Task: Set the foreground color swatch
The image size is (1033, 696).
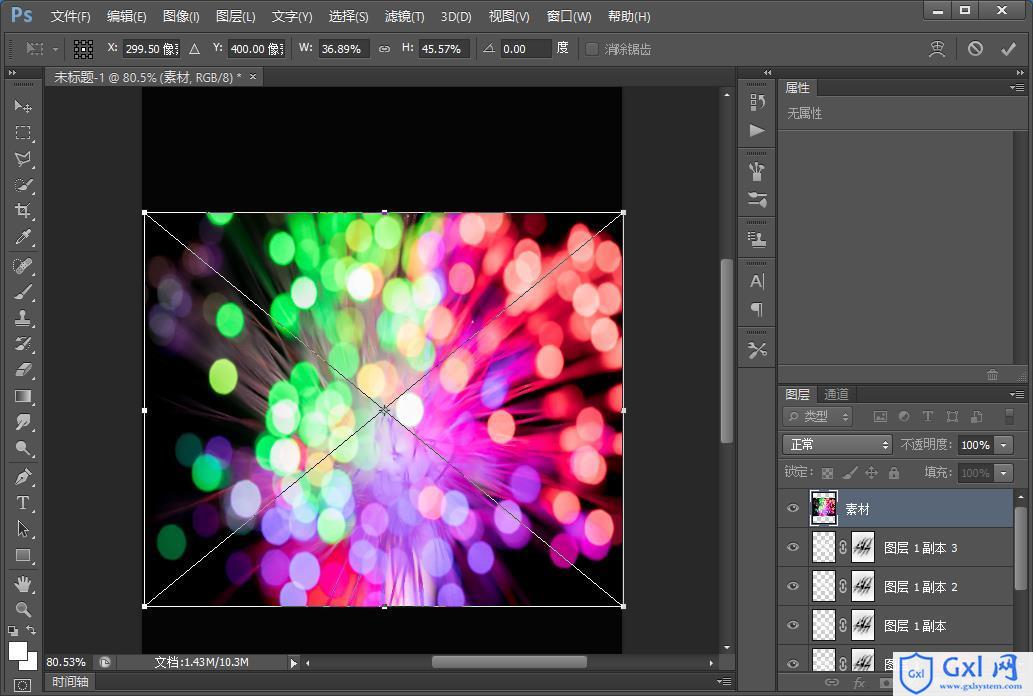Action: (18, 651)
